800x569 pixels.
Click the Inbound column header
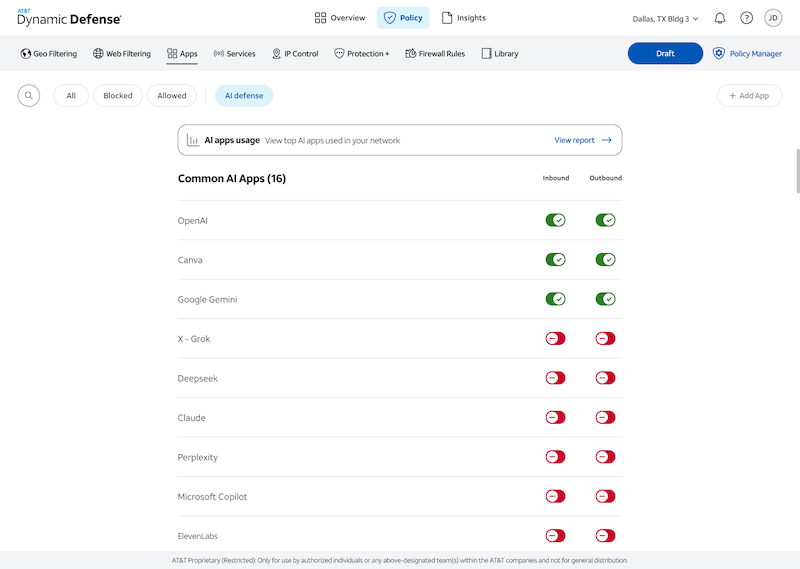(x=556, y=178)
